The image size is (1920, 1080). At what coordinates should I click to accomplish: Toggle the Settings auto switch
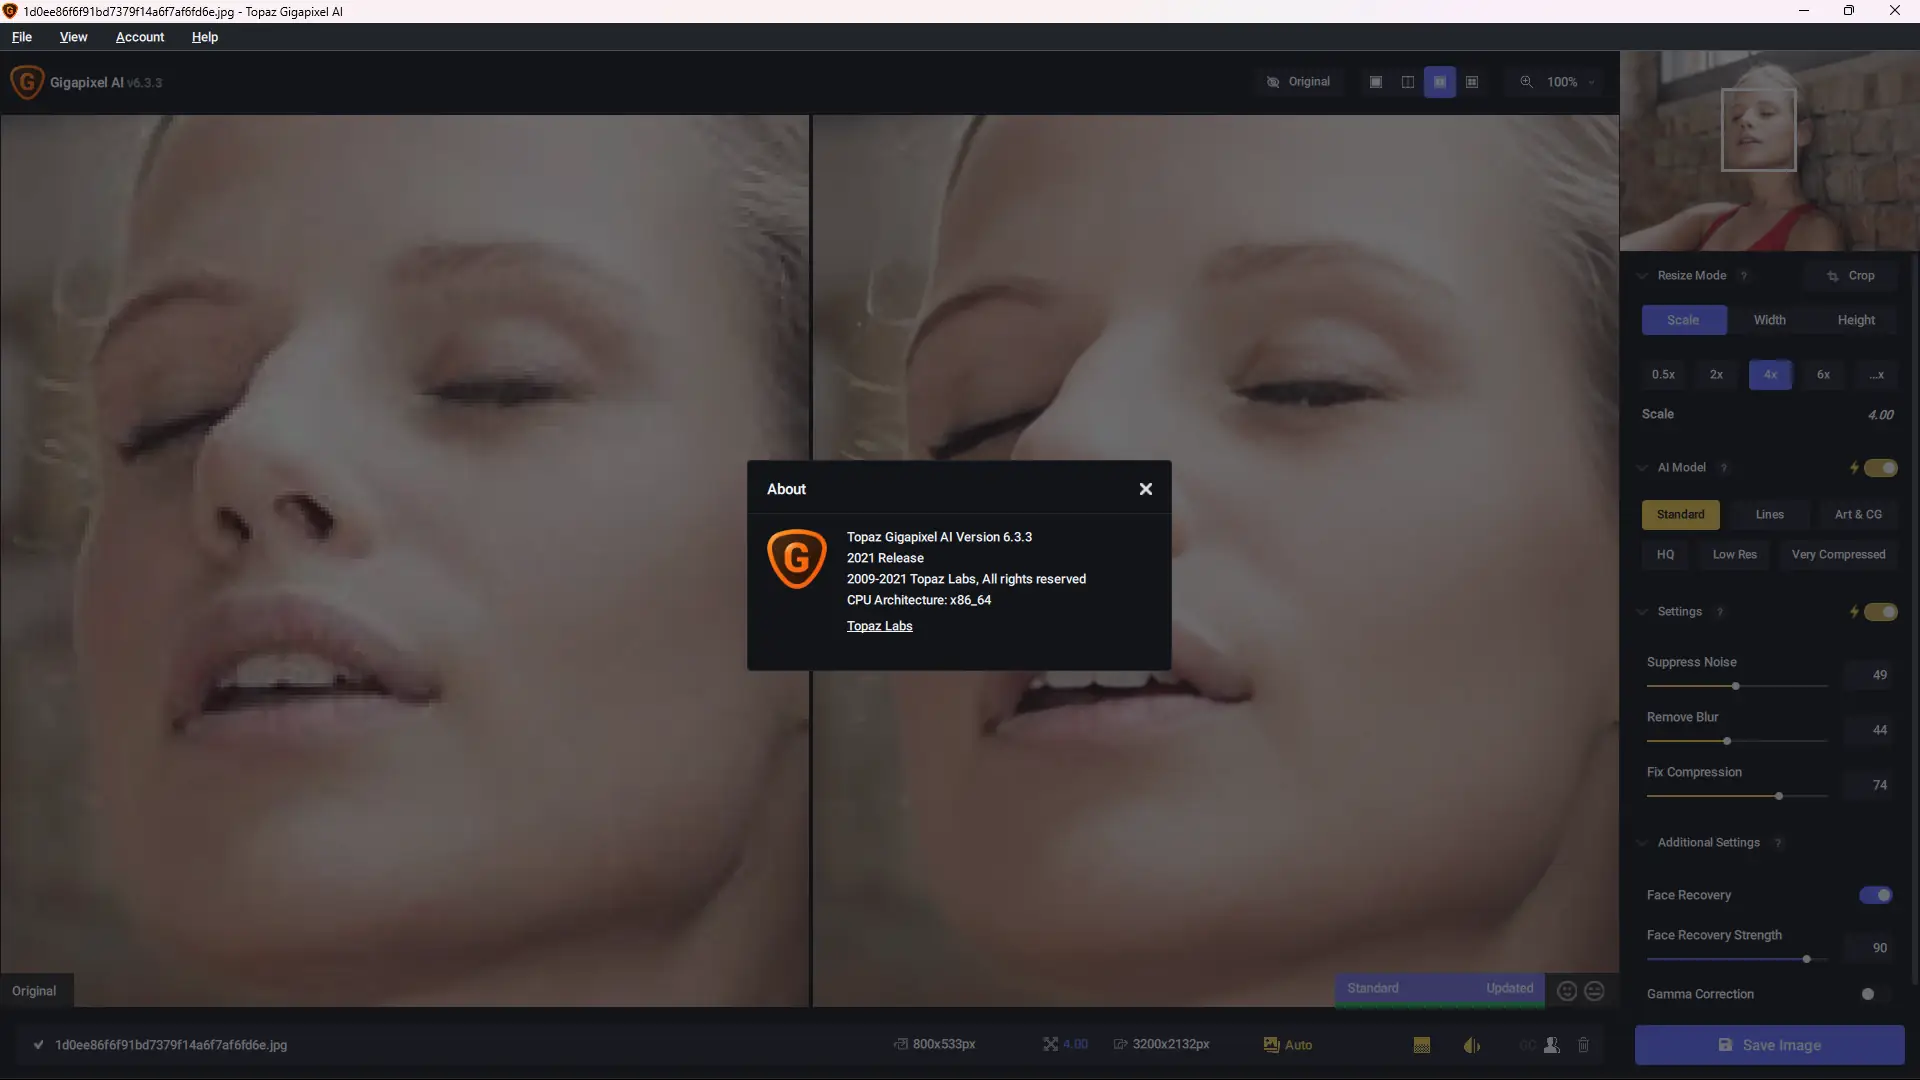tap(1881, 612)
